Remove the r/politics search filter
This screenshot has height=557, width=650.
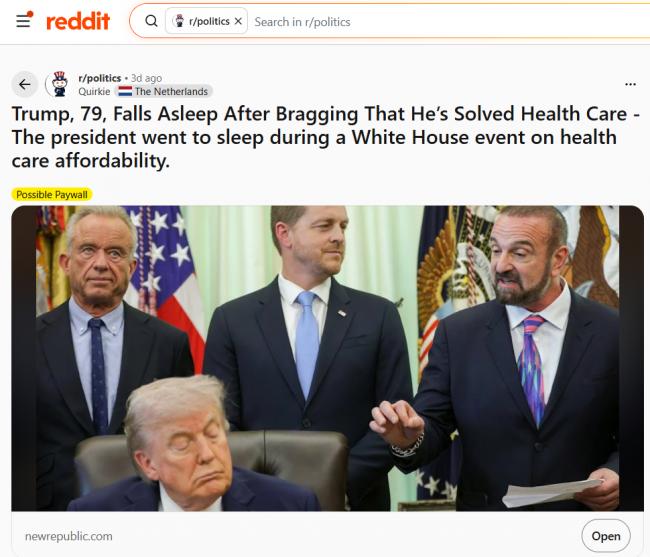(x=238, y=21)
